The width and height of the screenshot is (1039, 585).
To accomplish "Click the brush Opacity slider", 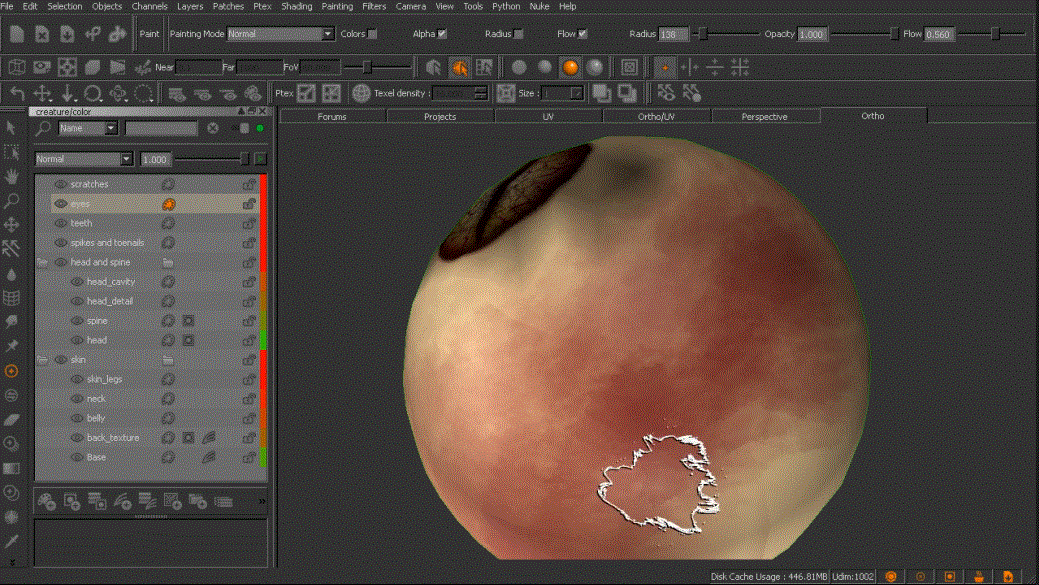I will coord(865,34).
